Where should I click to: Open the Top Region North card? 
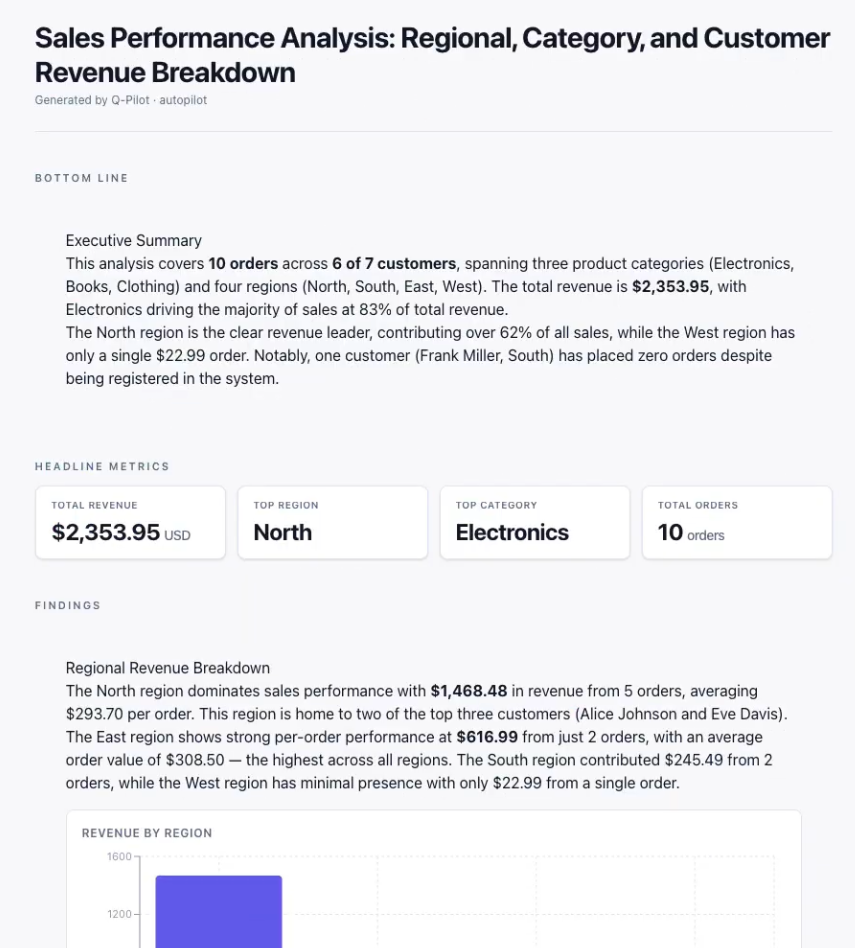click(333, 522)
